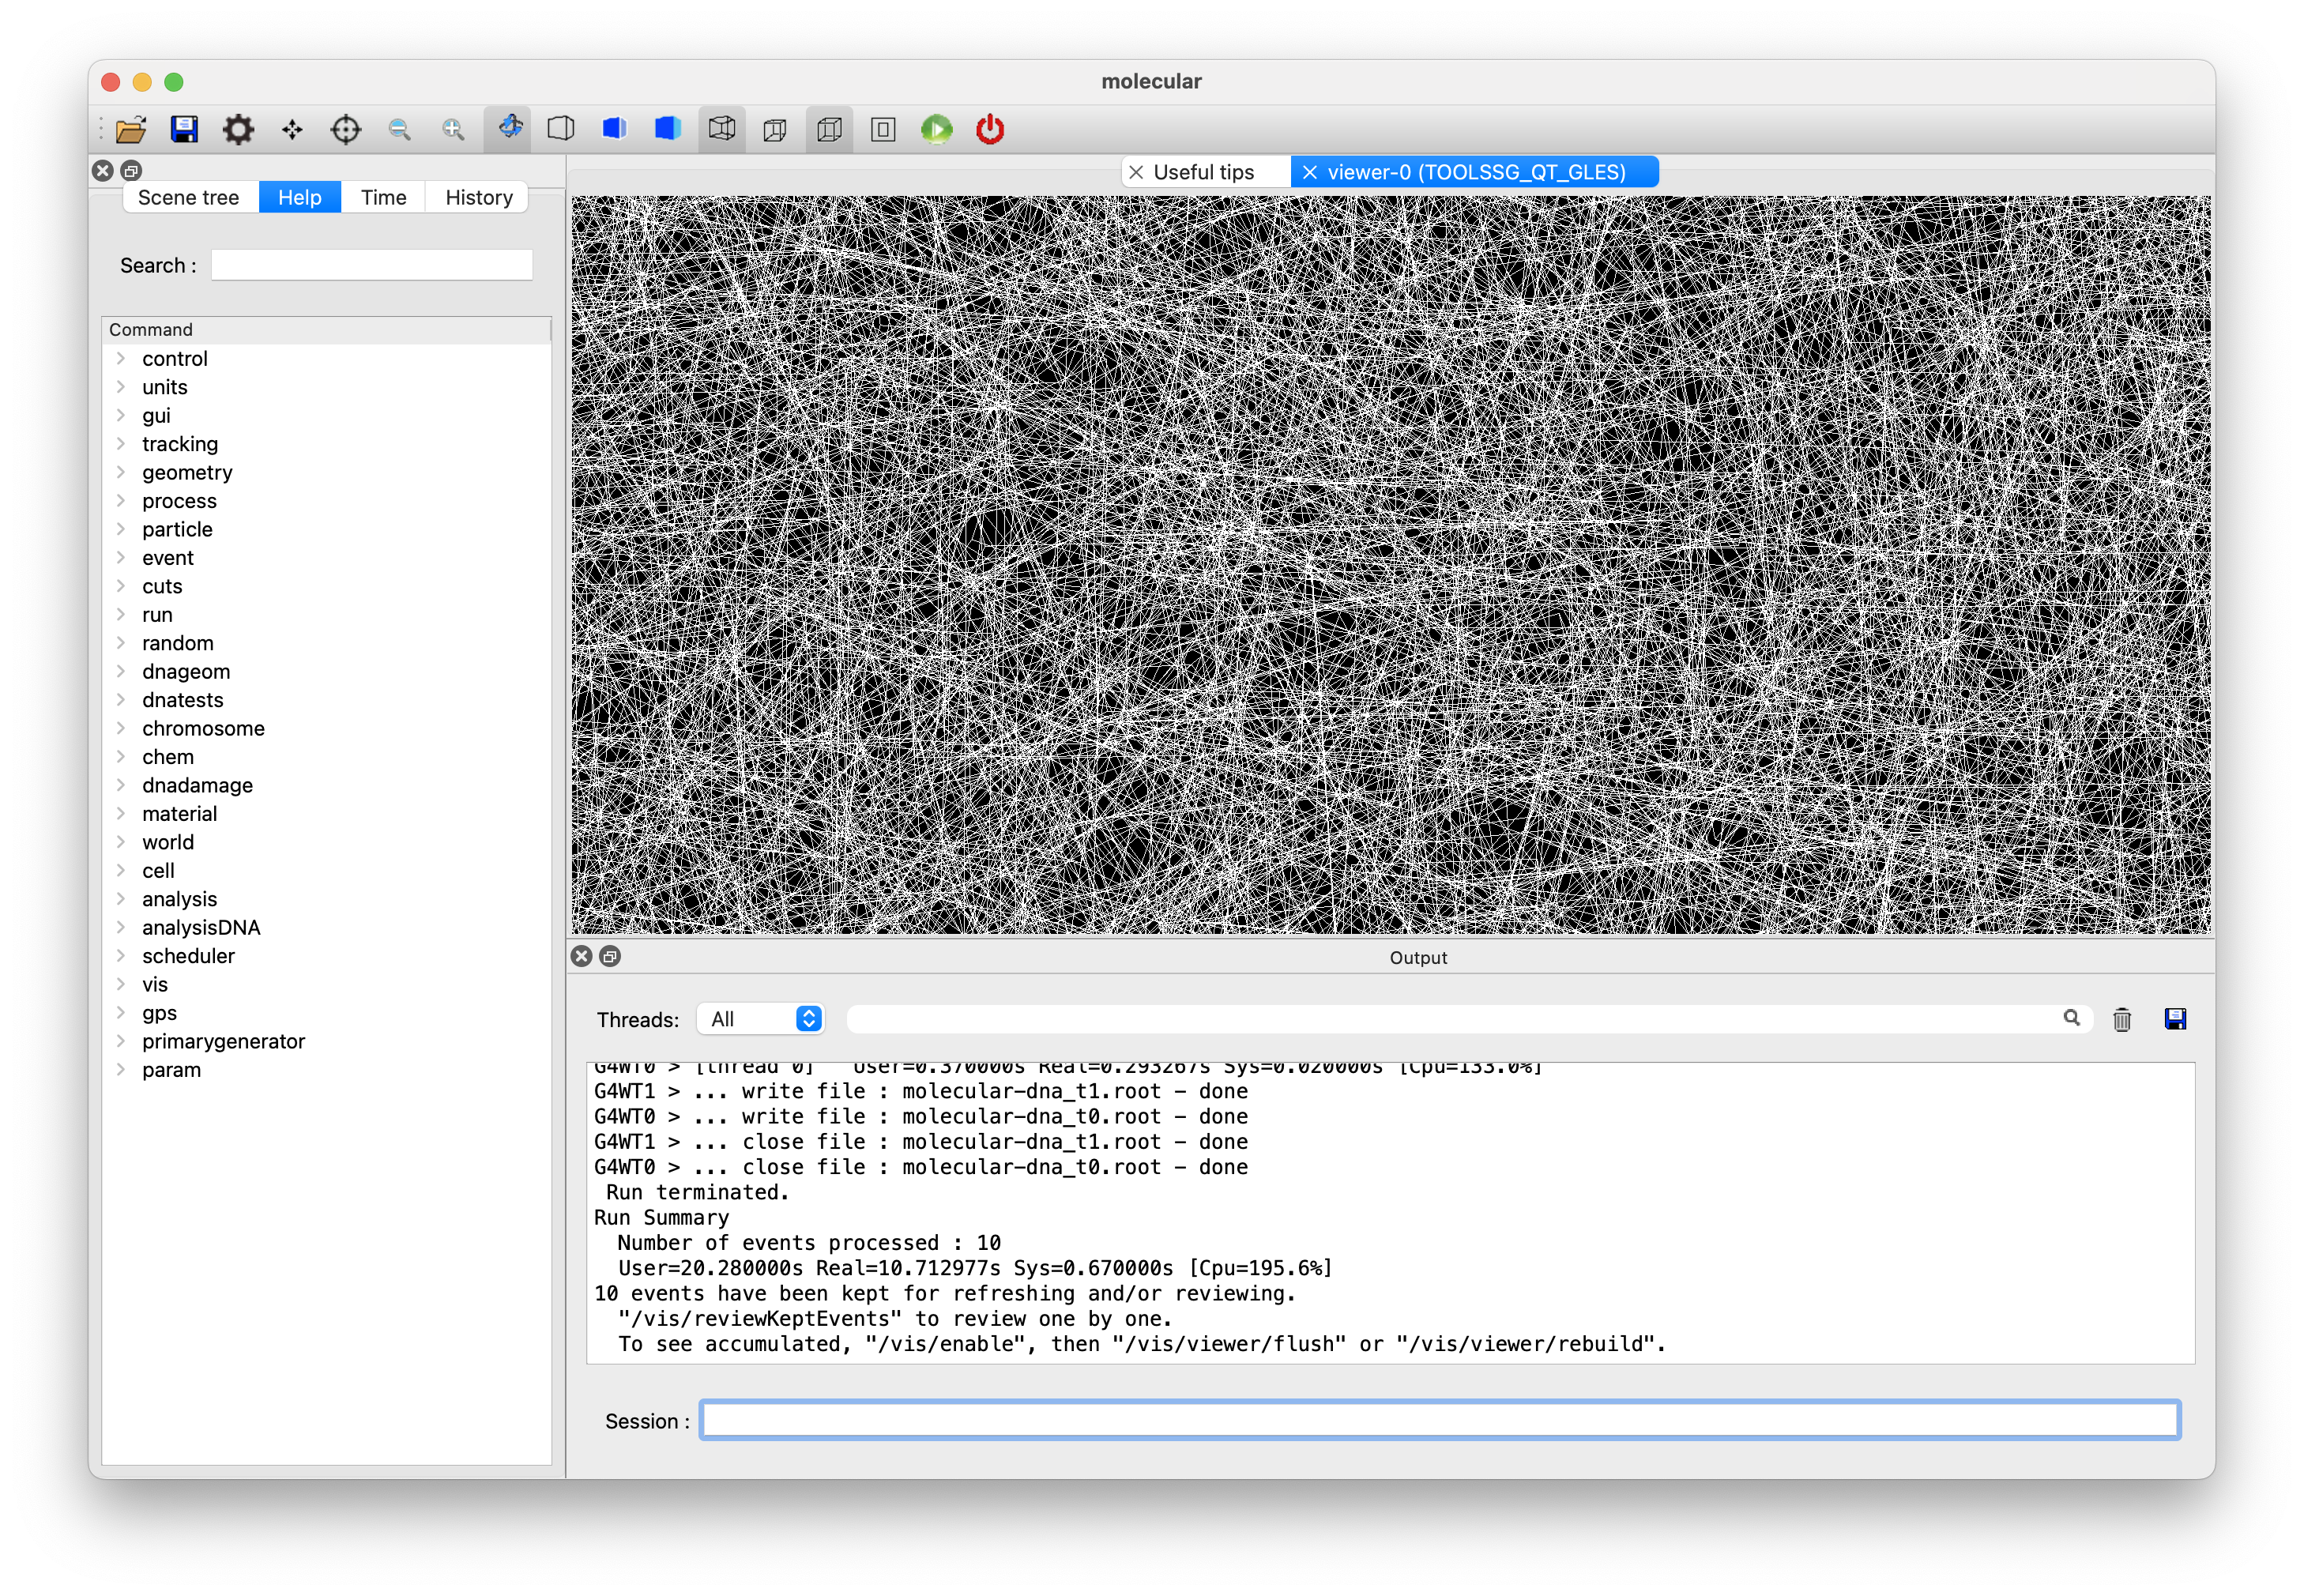Screen dimensions: 2304x1596
Task: Click the Session command input field
Action: point(1438,1420)
